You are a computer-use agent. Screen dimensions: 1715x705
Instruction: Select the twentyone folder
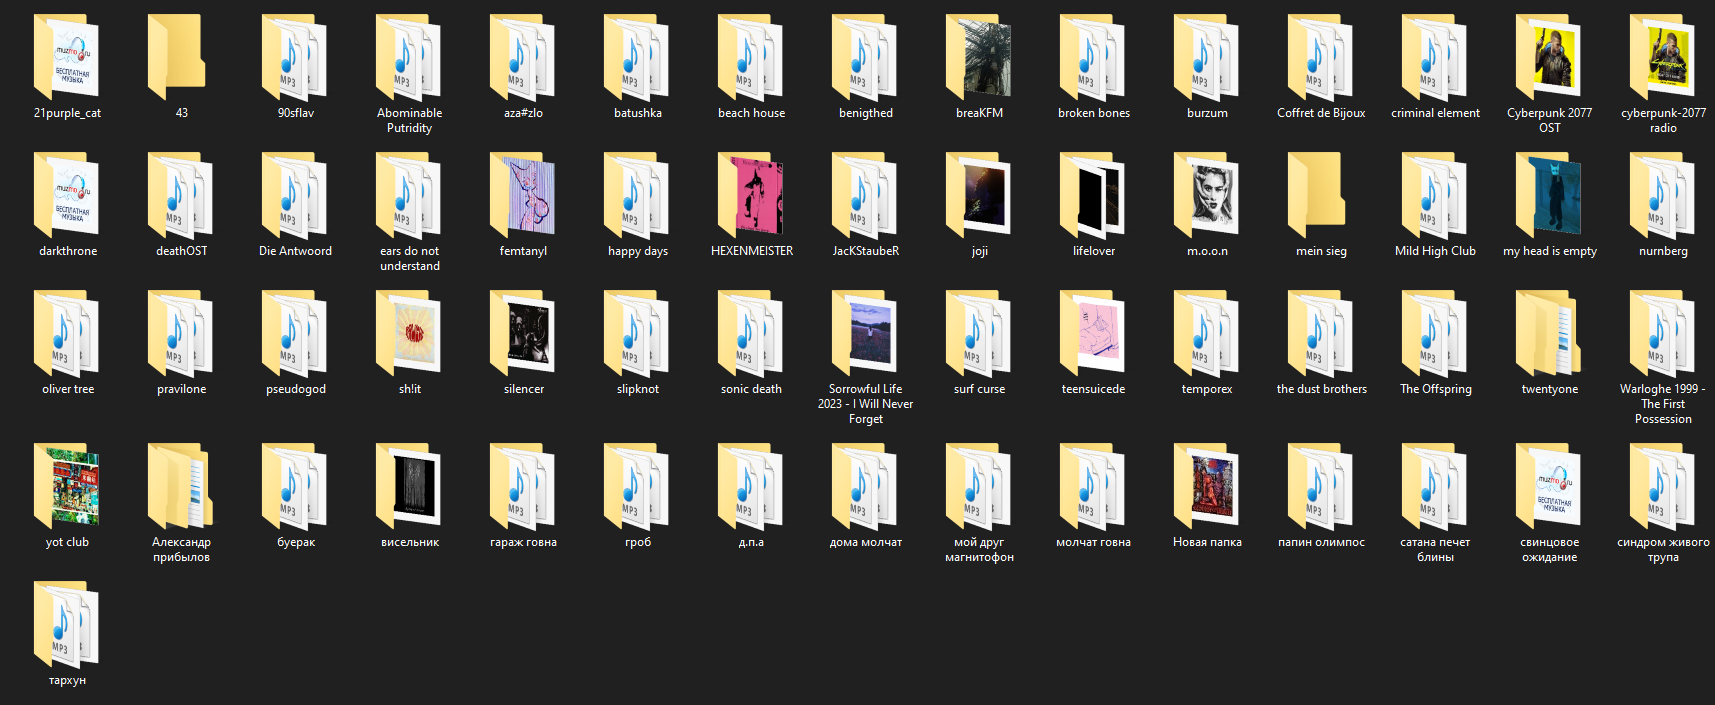click(x=1549, y=332)
